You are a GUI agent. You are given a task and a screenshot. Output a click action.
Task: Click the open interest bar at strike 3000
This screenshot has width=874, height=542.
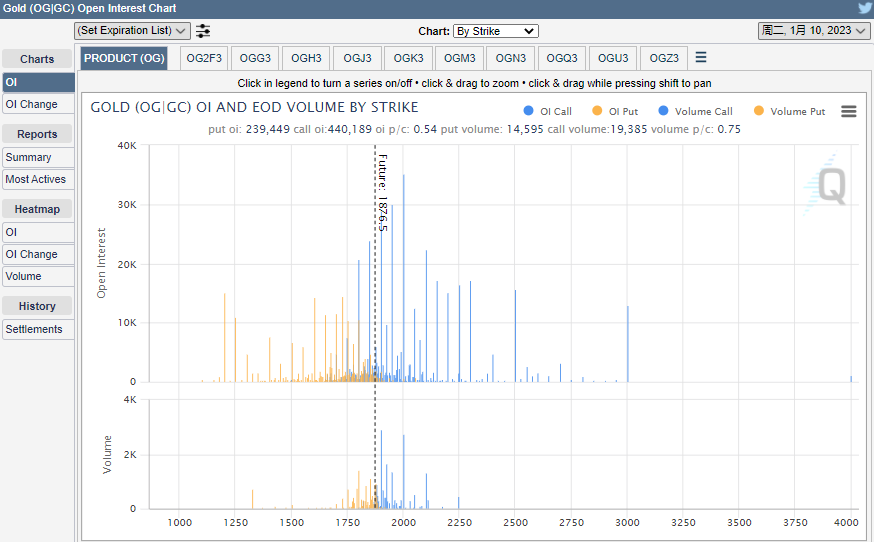(628, 345)
